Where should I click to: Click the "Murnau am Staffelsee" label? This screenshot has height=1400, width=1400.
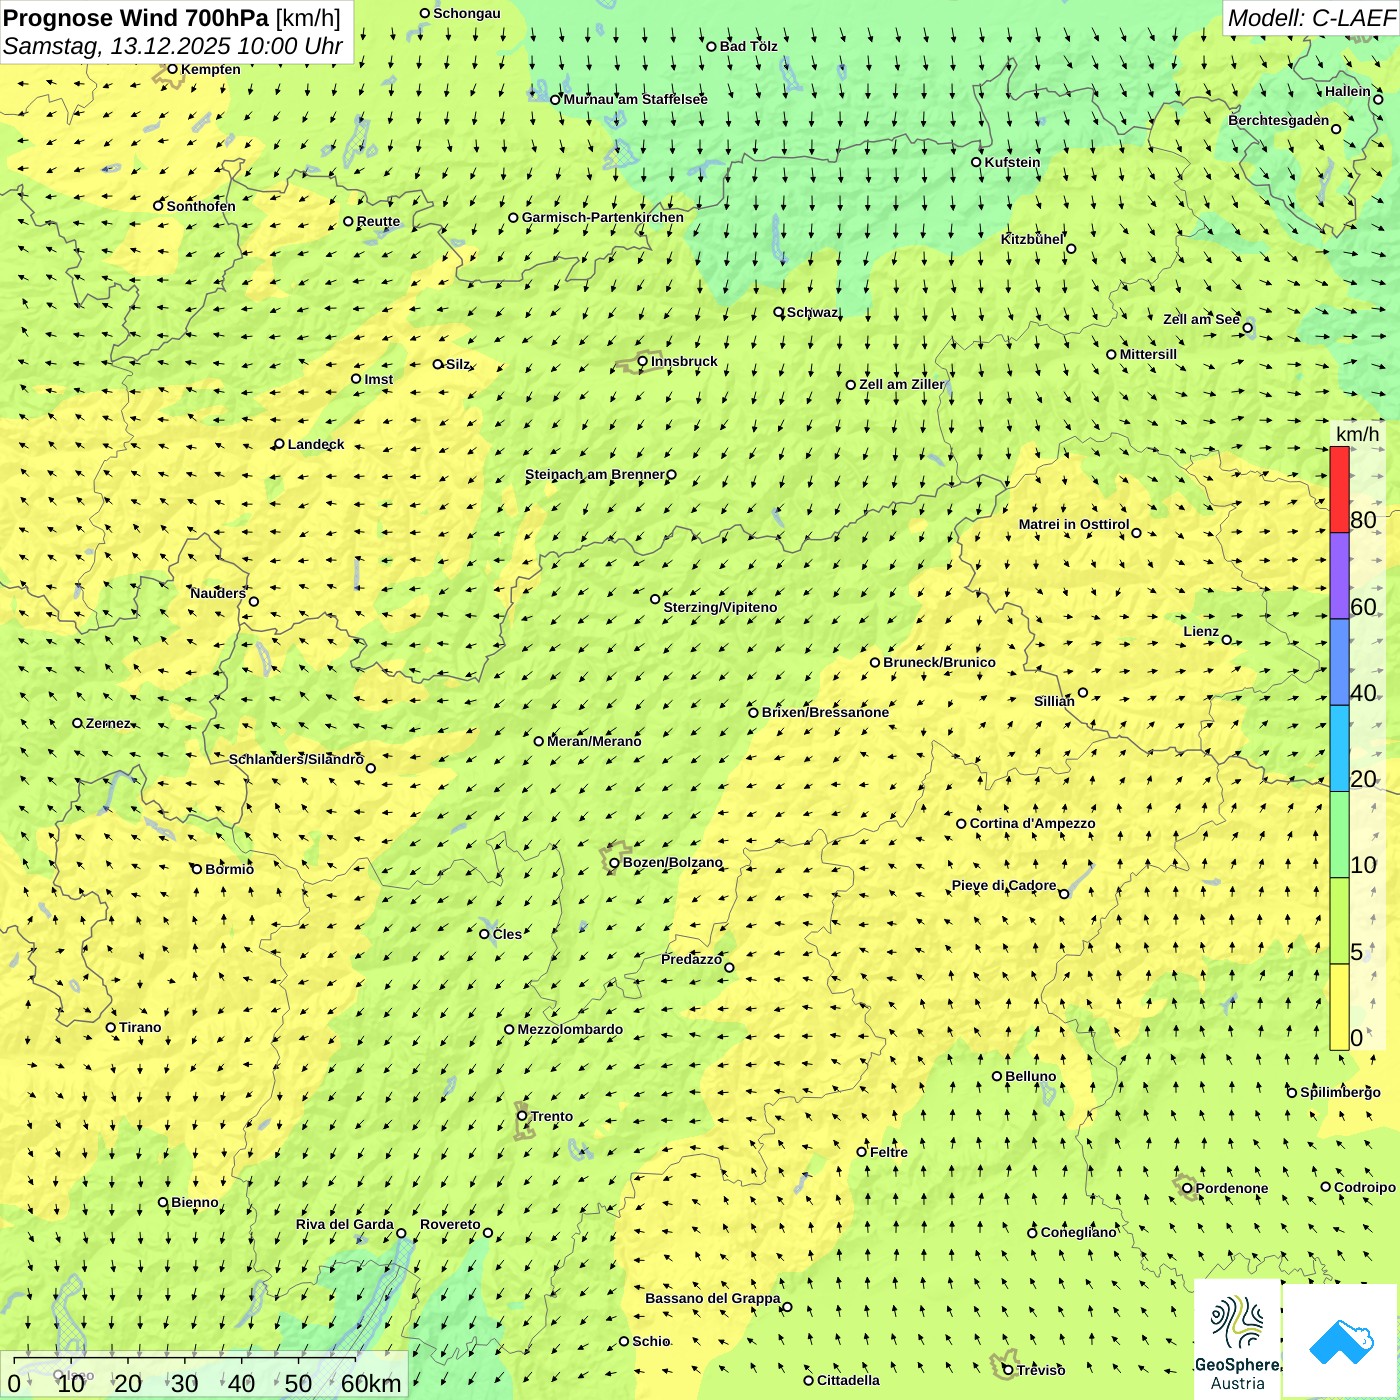click(x=636, y=99)
